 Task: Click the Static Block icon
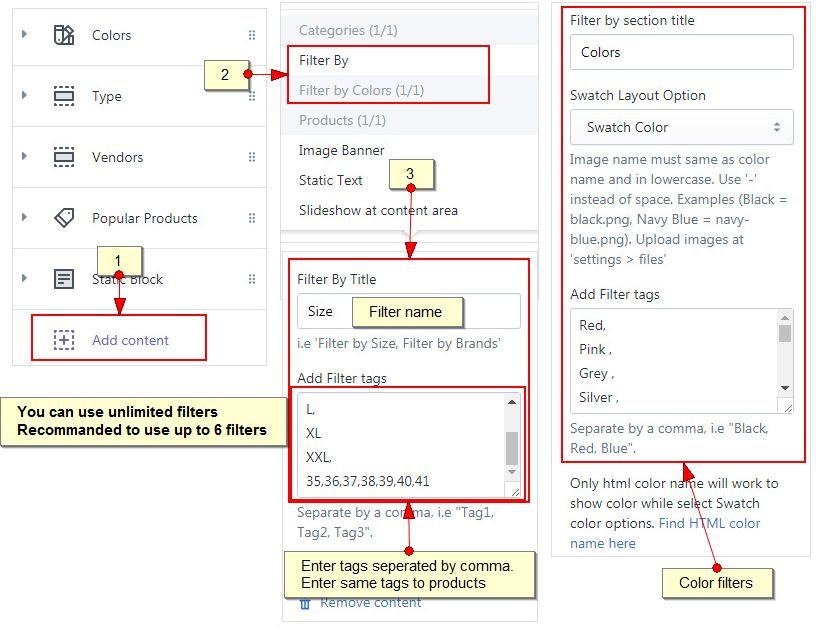[x=64, y=279]
